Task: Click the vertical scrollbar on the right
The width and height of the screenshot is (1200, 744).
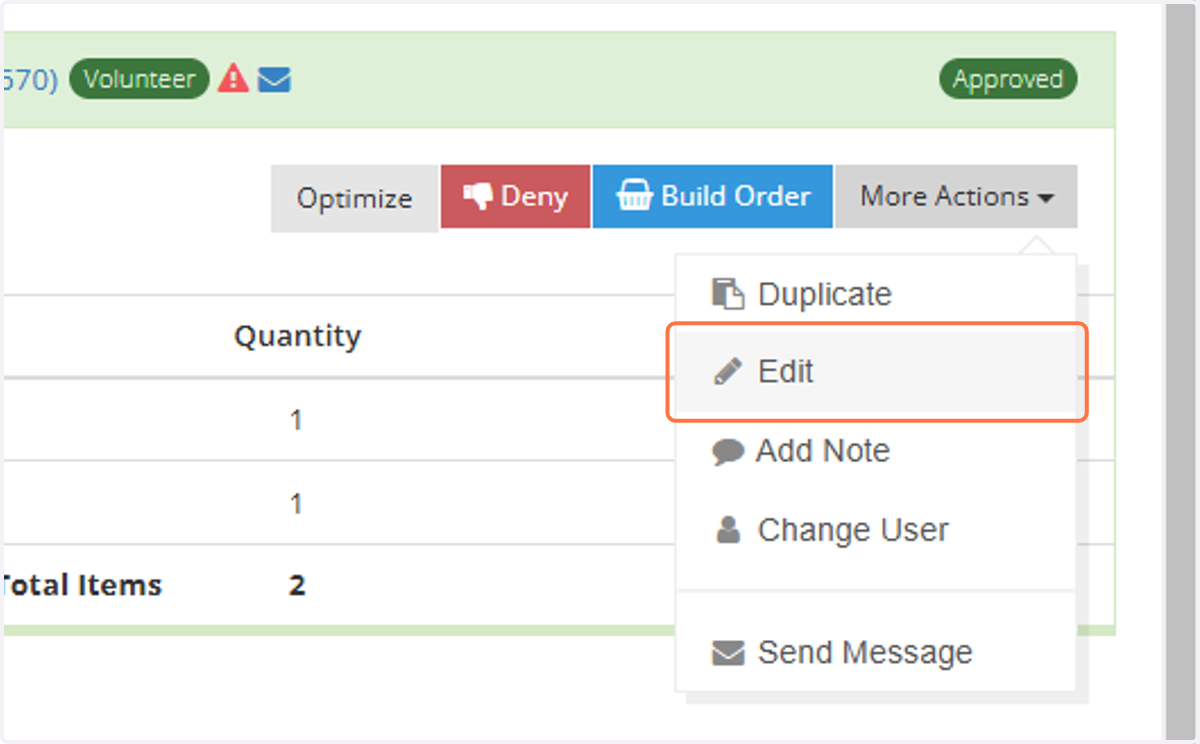Action: click(x=1182, y=370)
